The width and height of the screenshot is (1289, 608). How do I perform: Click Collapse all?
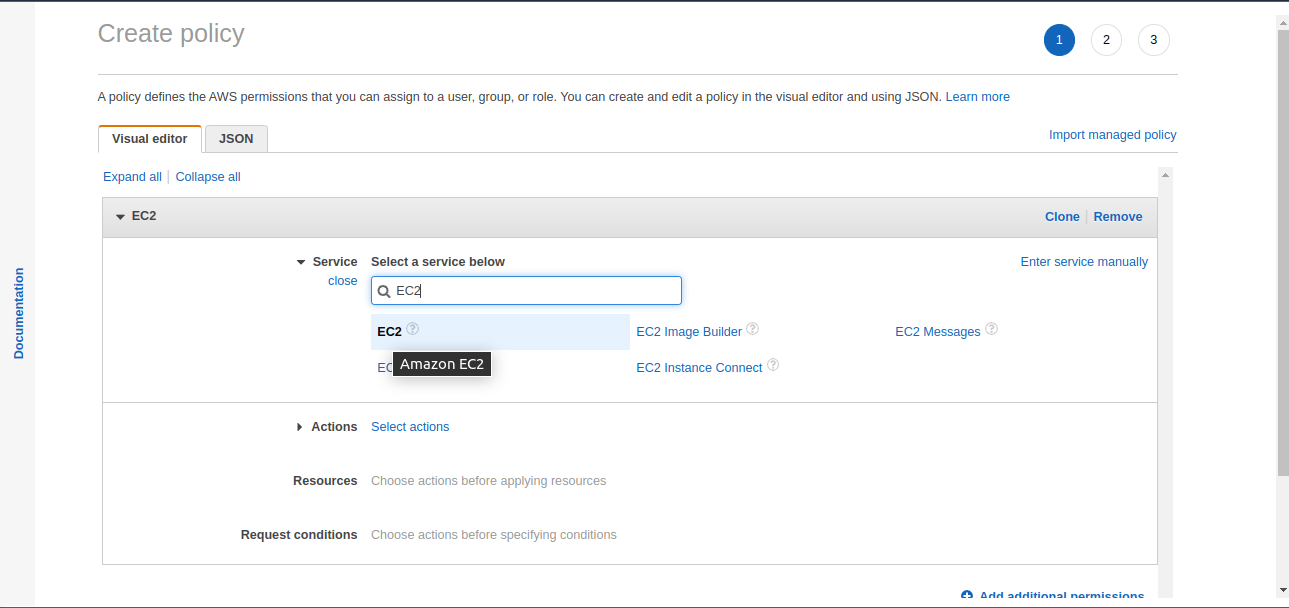(x=208, y=177)
